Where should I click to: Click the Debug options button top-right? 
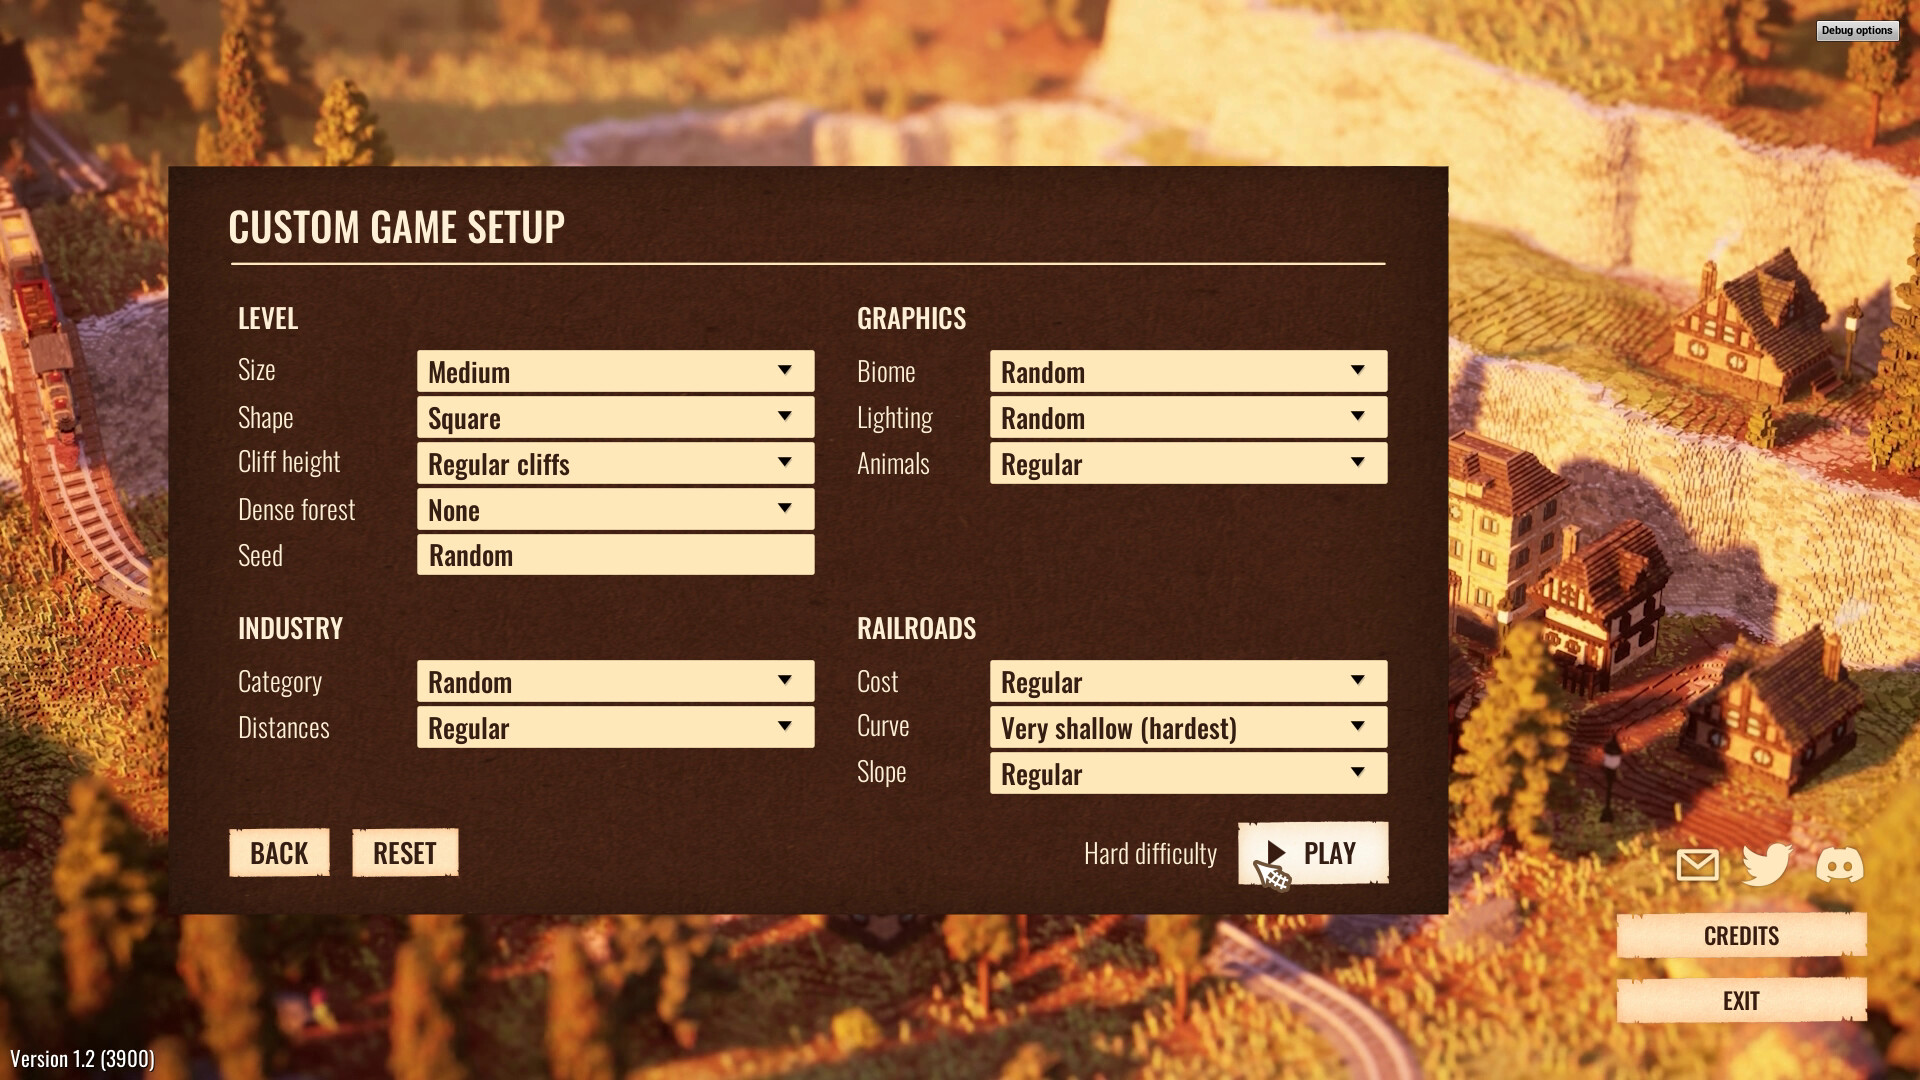(1855, 29)
